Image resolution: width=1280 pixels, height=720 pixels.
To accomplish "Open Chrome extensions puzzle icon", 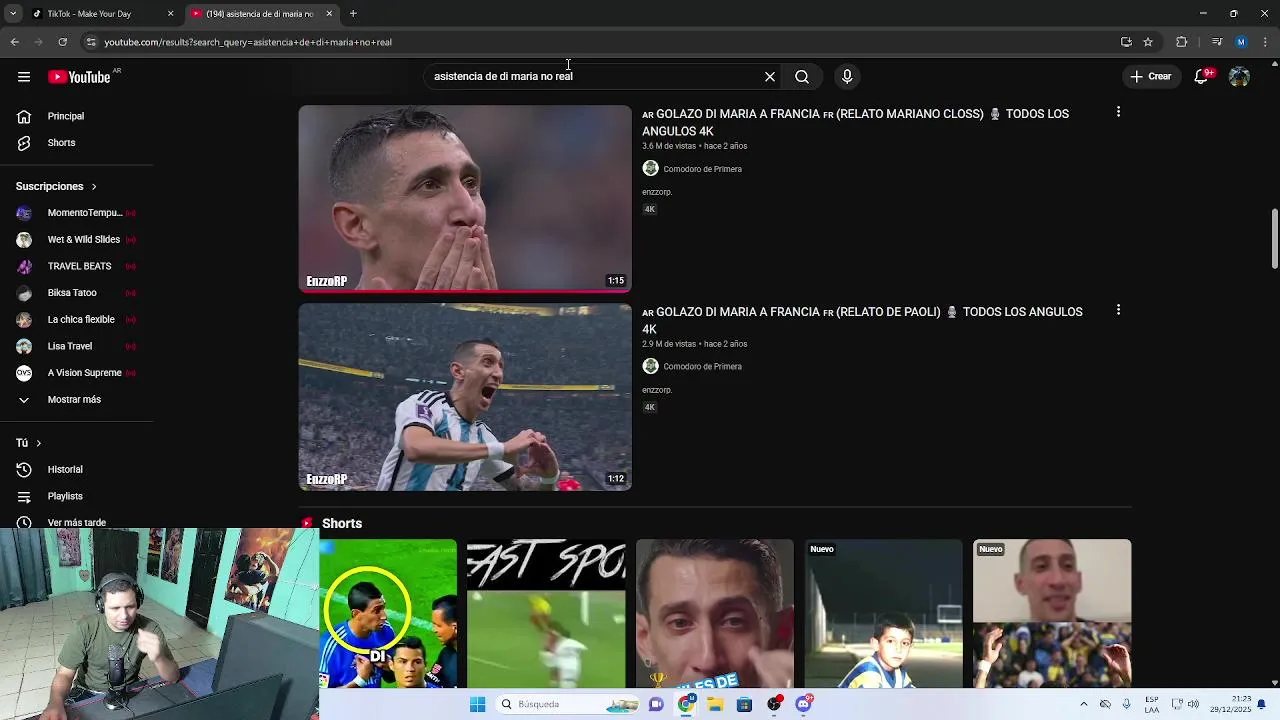I will coord(1181,42).
